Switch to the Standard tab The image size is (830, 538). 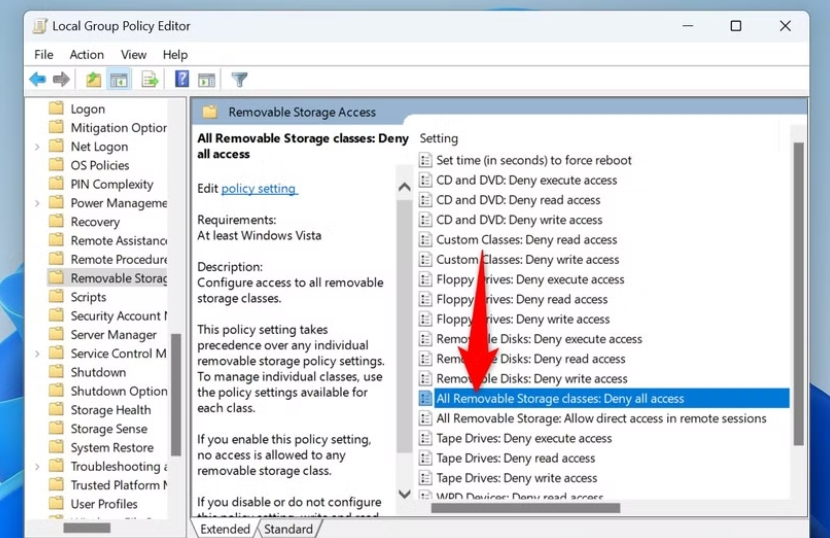click(x=288, y=529)
